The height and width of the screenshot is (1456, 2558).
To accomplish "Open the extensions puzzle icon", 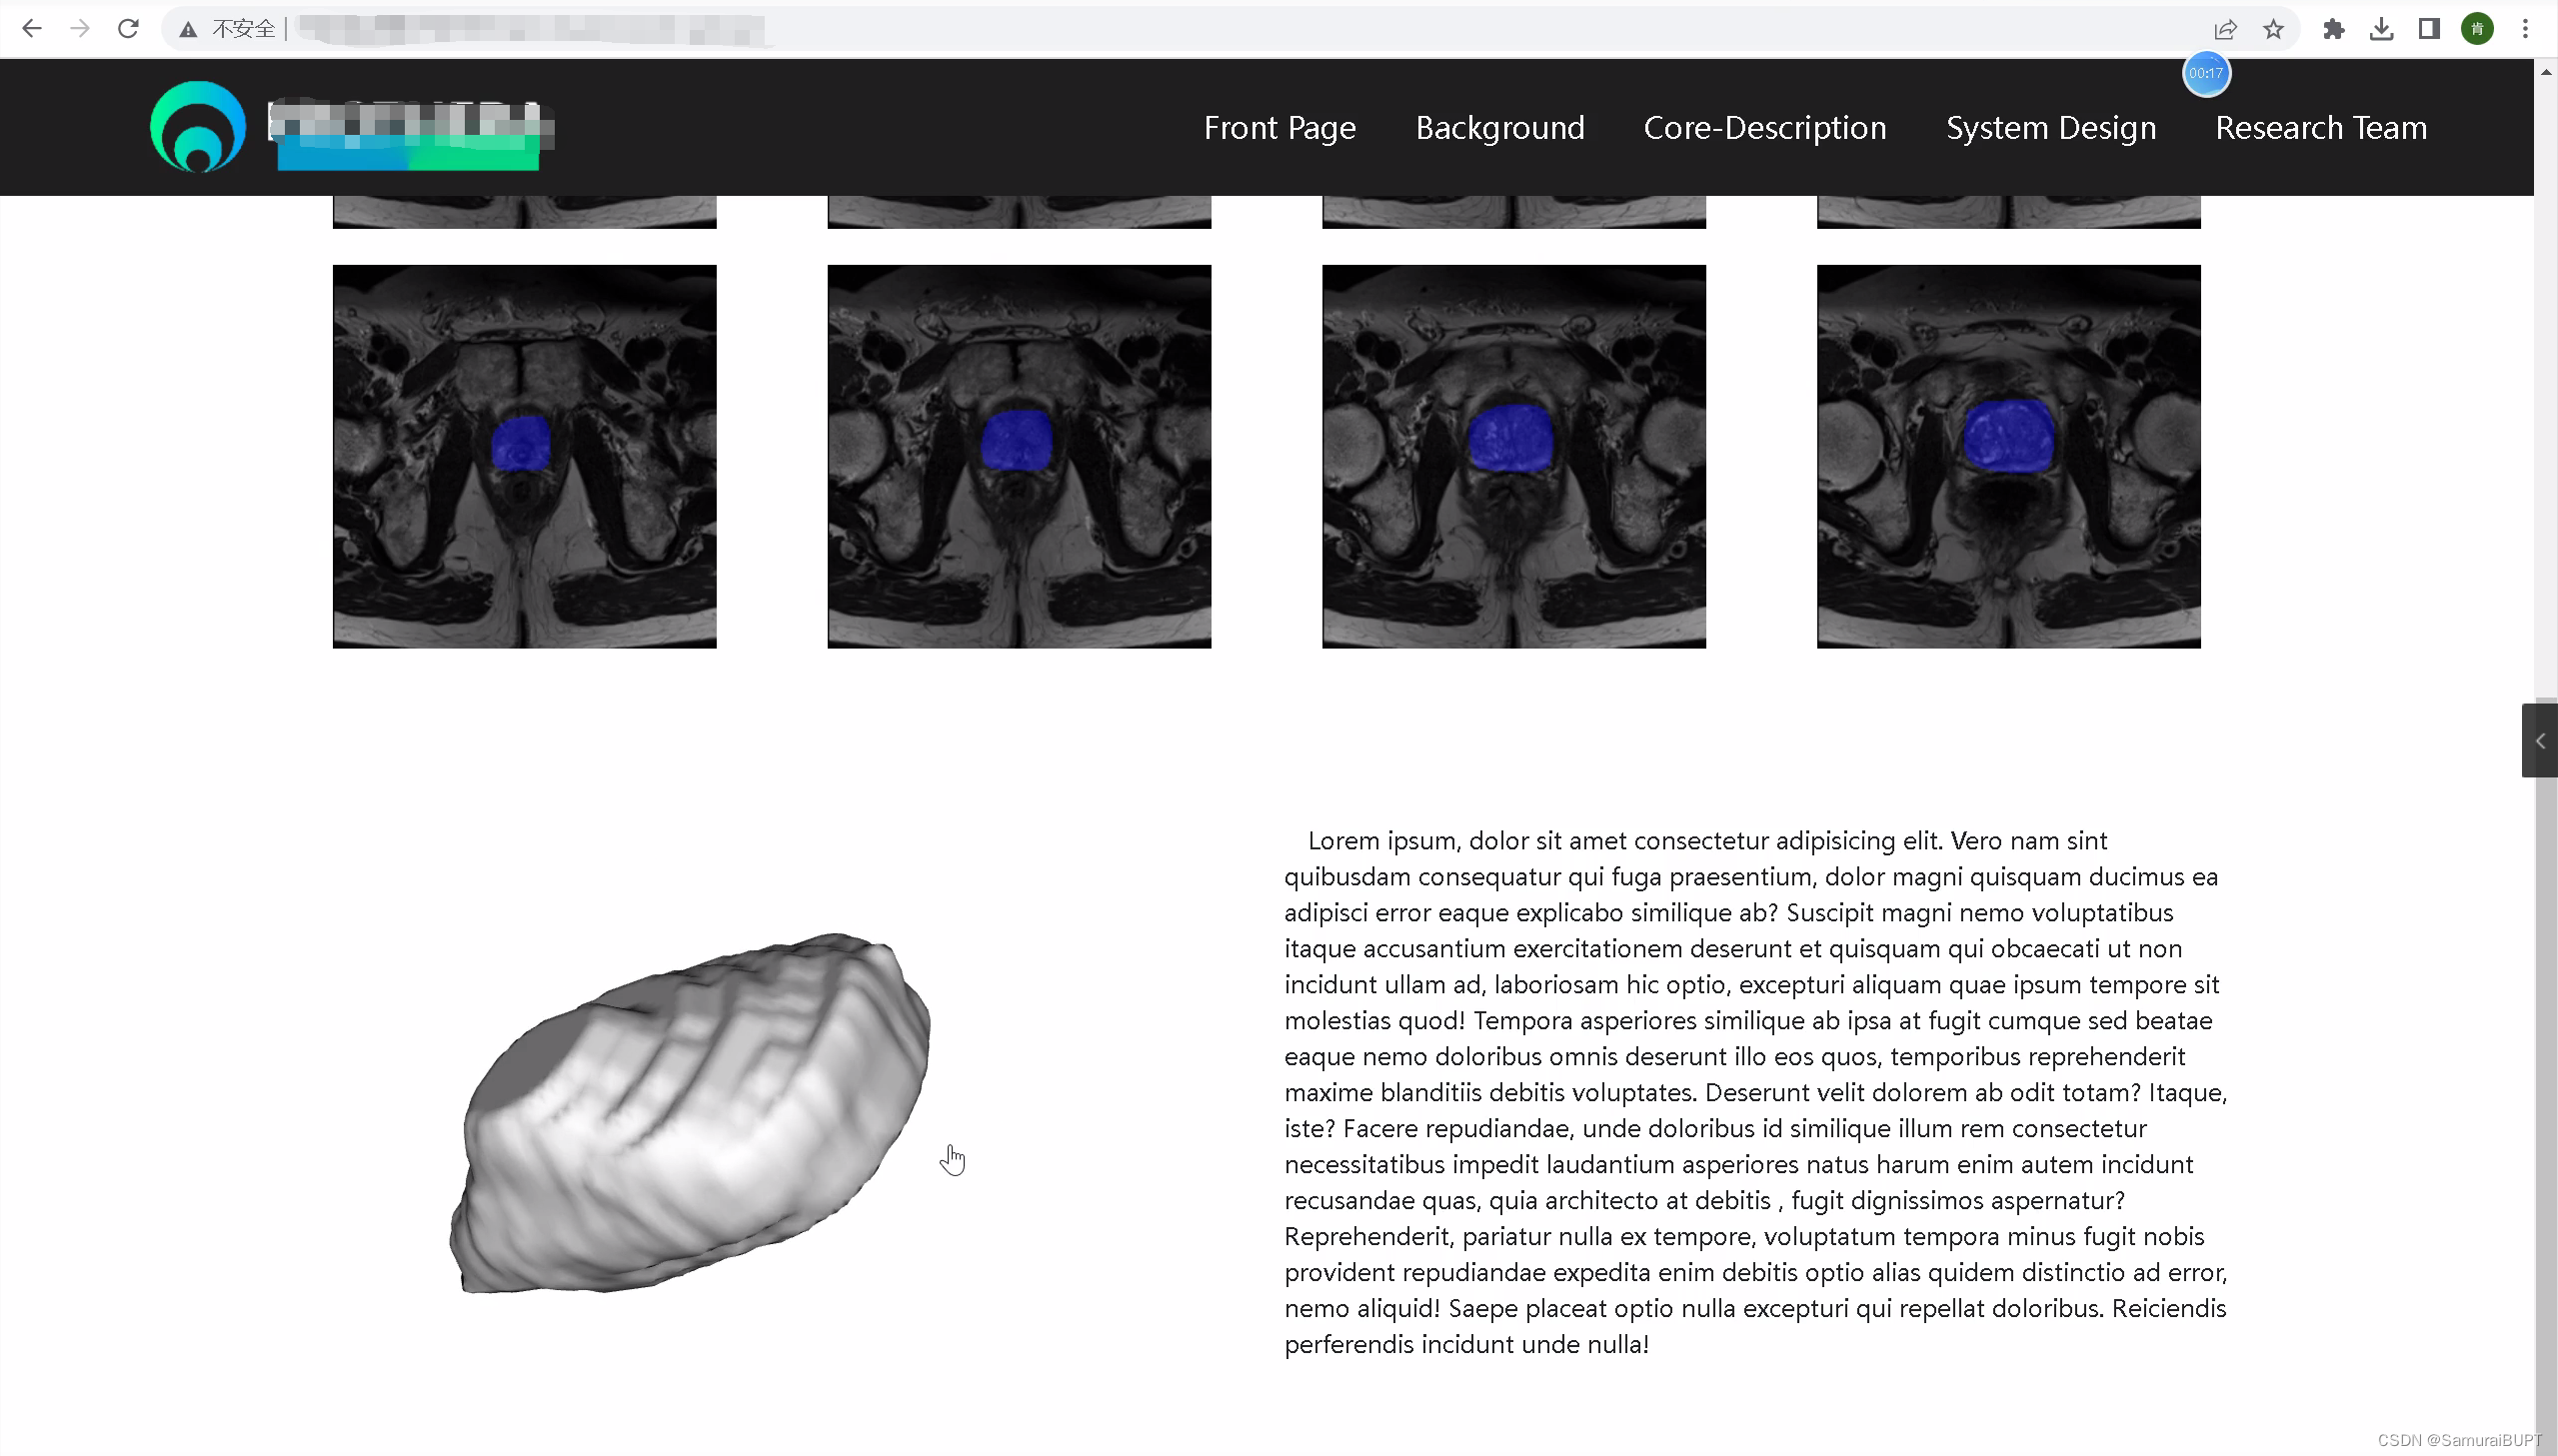I will pos(2334,29).
